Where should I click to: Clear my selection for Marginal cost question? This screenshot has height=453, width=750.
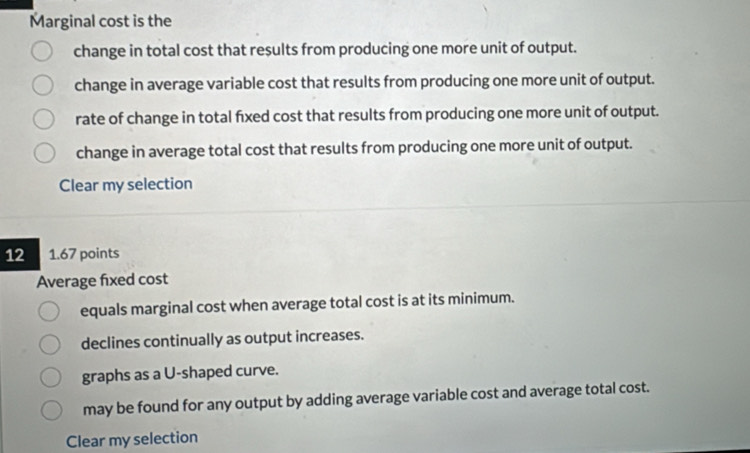pos(125,184)
